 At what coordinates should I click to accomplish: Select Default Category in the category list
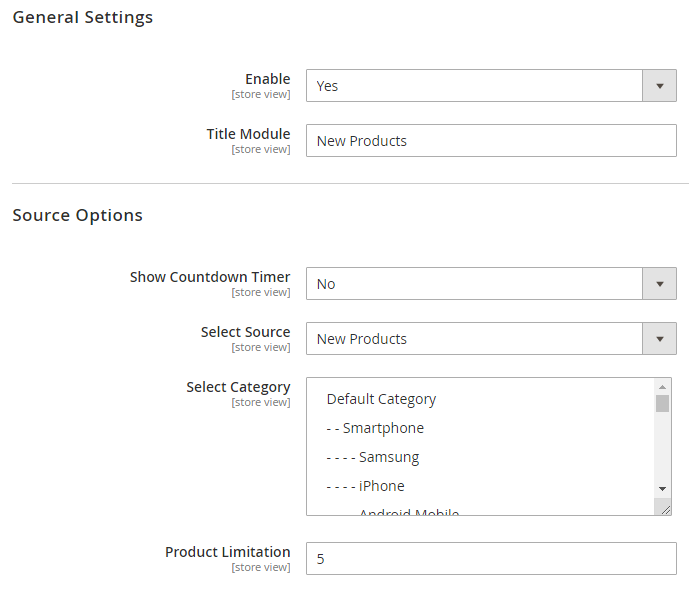click(x=381, y=399)
